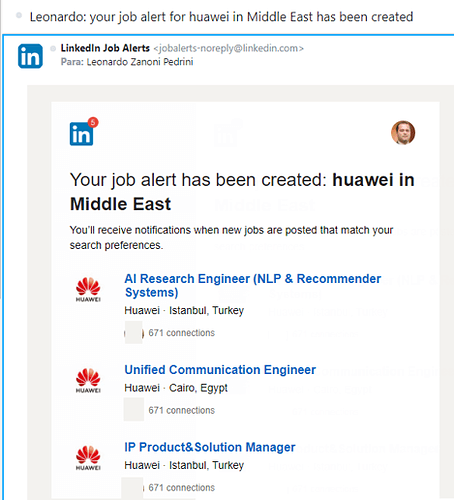Viewport: 454px width, 500px height.
Task: Click the connection thumbnail under the Istanbul AI job
Action: (133, 332)
